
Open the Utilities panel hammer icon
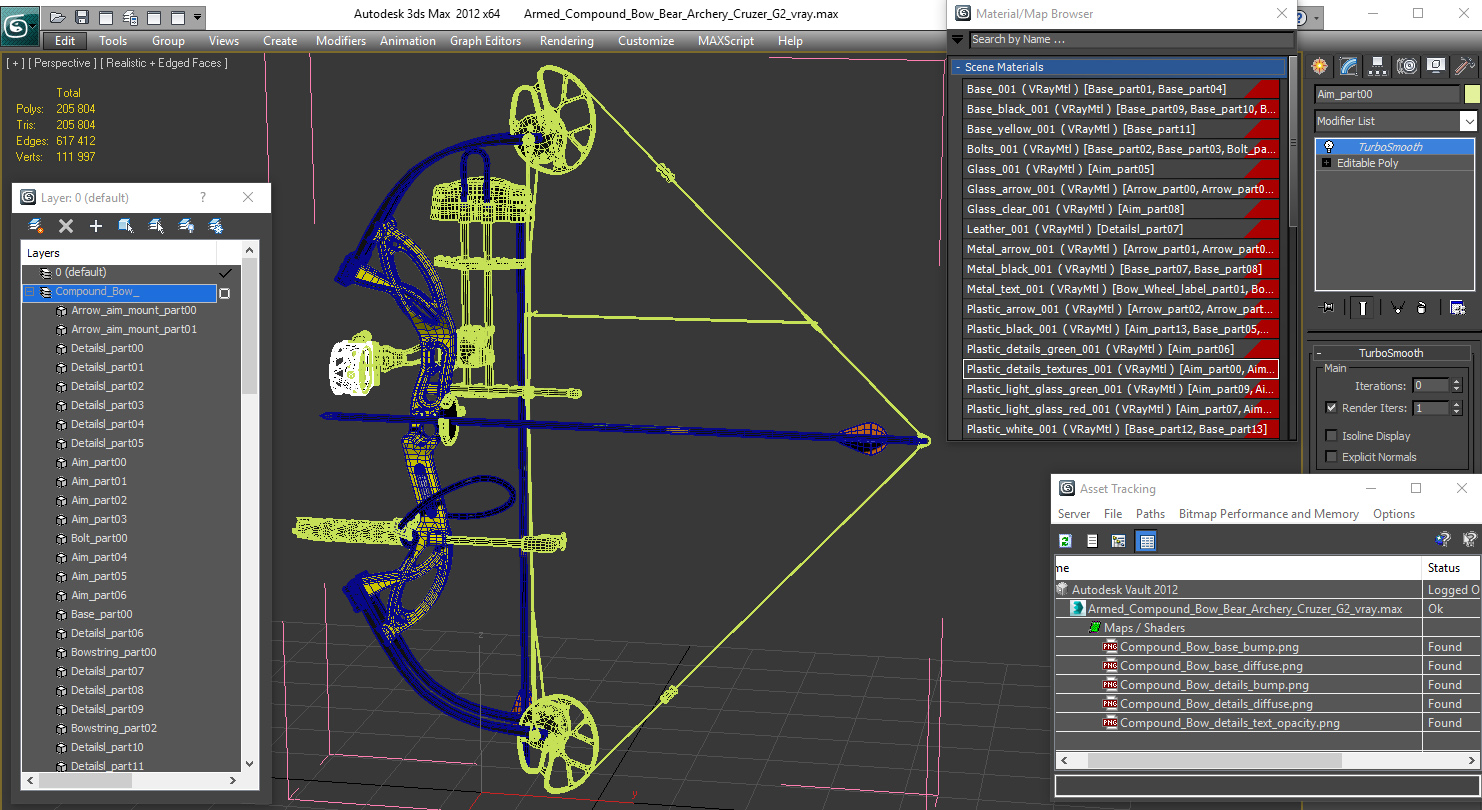[x=1465, y=66]
